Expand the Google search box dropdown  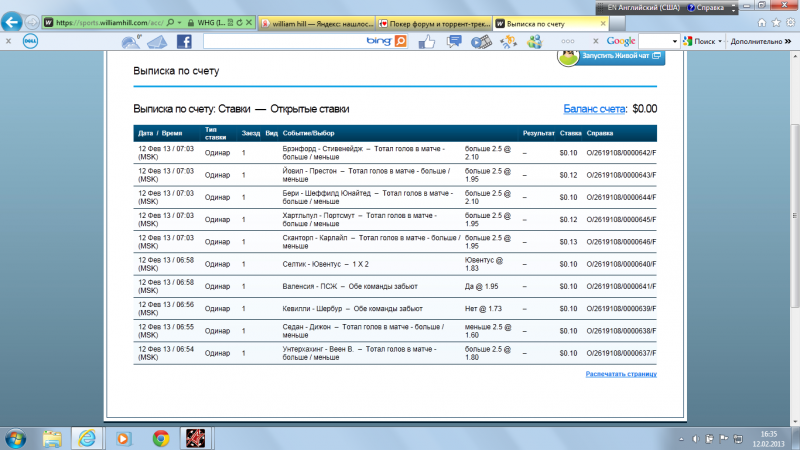pos(674,41)
